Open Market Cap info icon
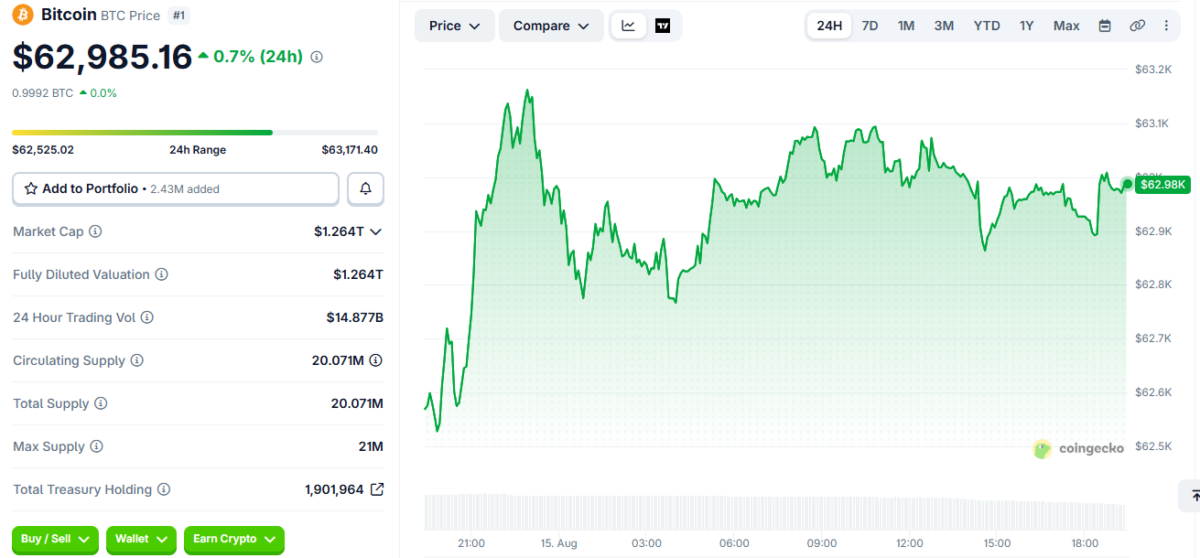 tap(96, 231)
